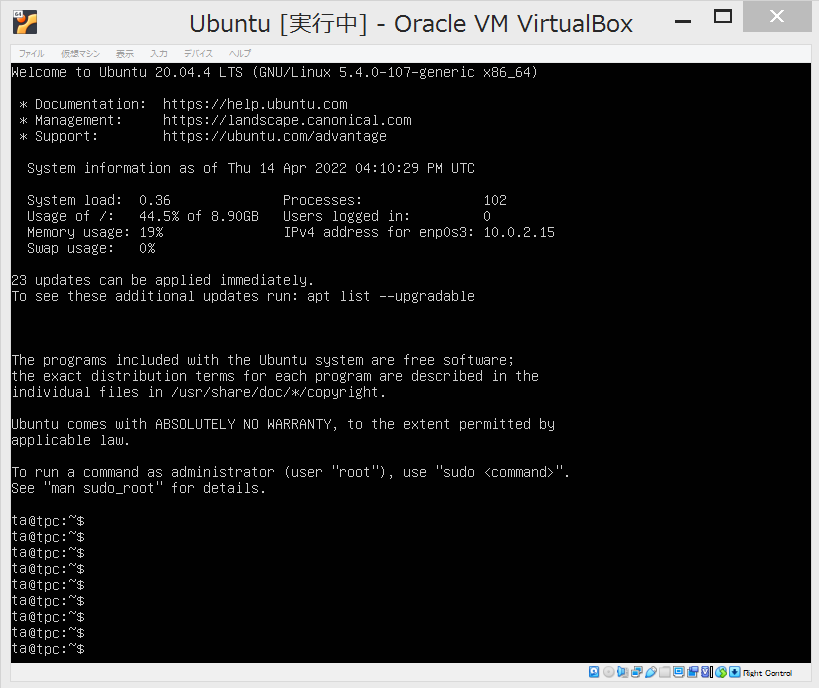This screenshot has width=819, height=688.
Task: Open the 仮想マシン menu
Action: click(80, 53)
